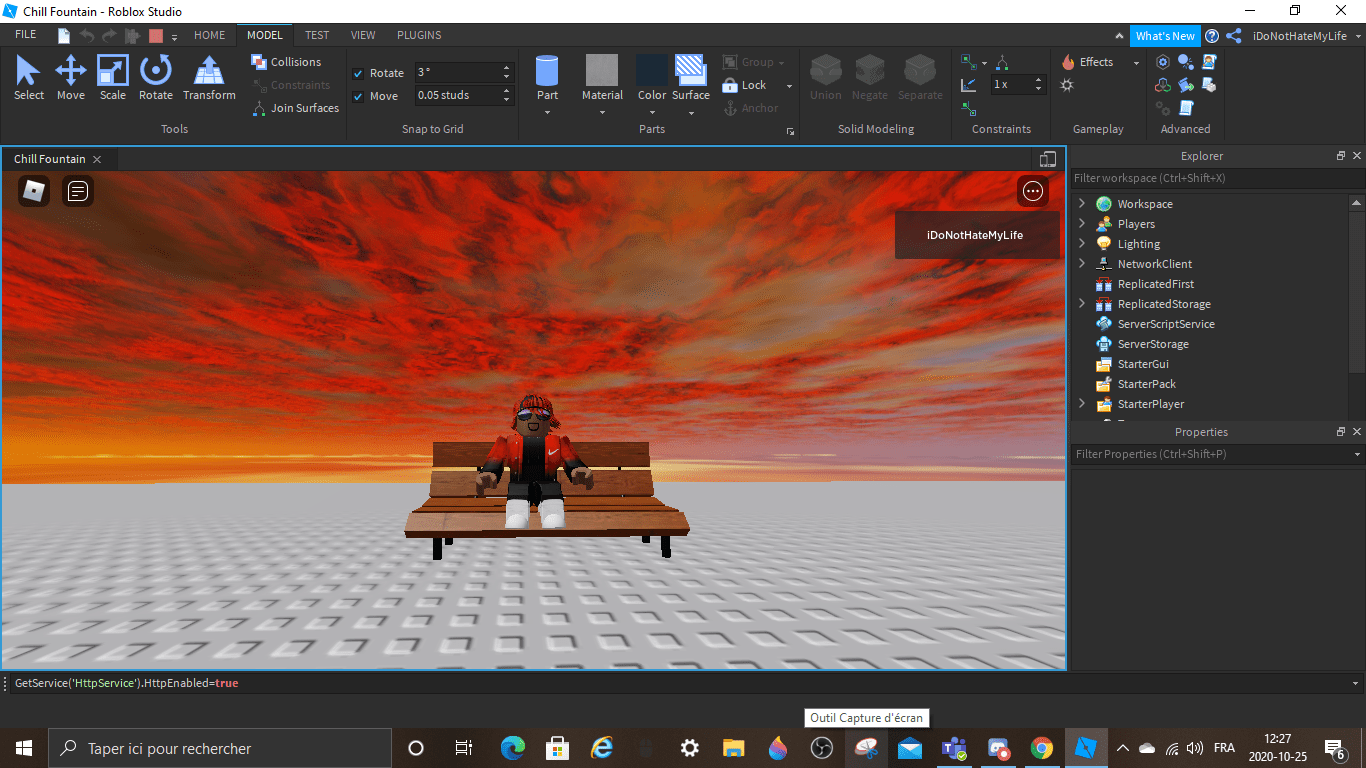Activate the Scale tool
Screen dimensions: 1366x768
point(112,78)
